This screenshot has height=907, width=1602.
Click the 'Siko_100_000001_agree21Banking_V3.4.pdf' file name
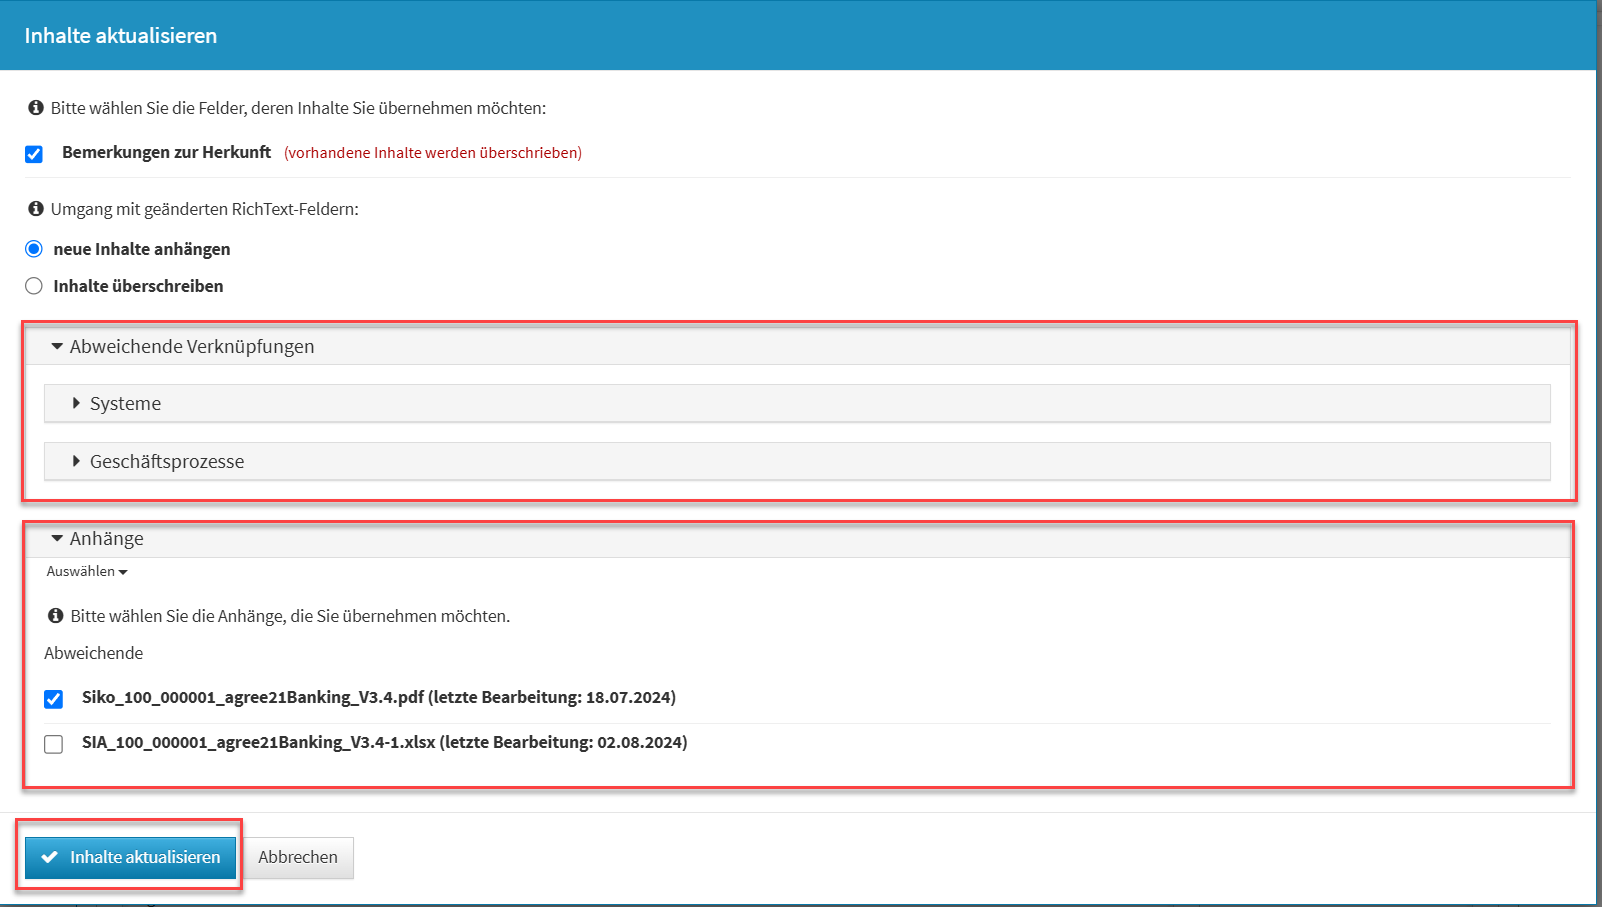point(253,697)
